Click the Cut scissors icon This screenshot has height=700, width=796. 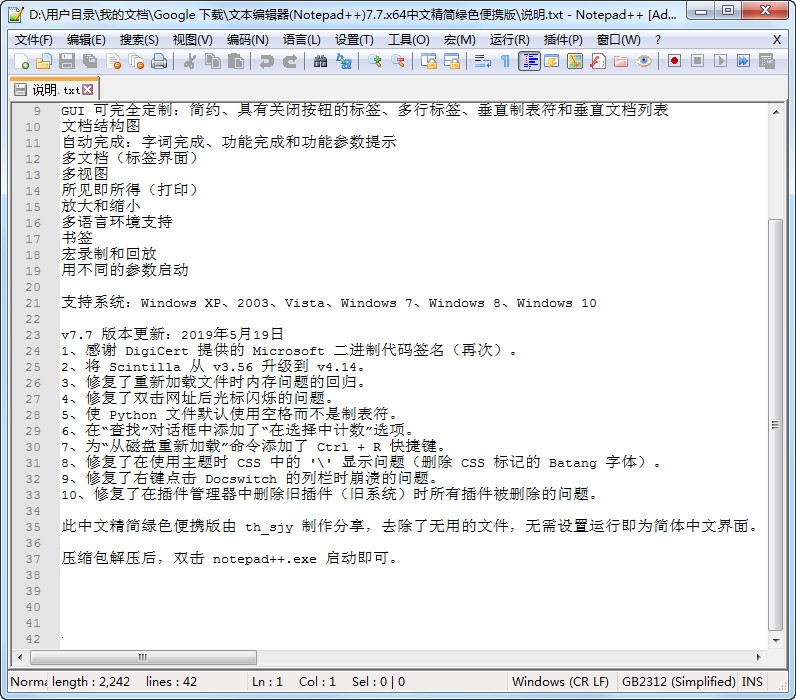(190, 61)
